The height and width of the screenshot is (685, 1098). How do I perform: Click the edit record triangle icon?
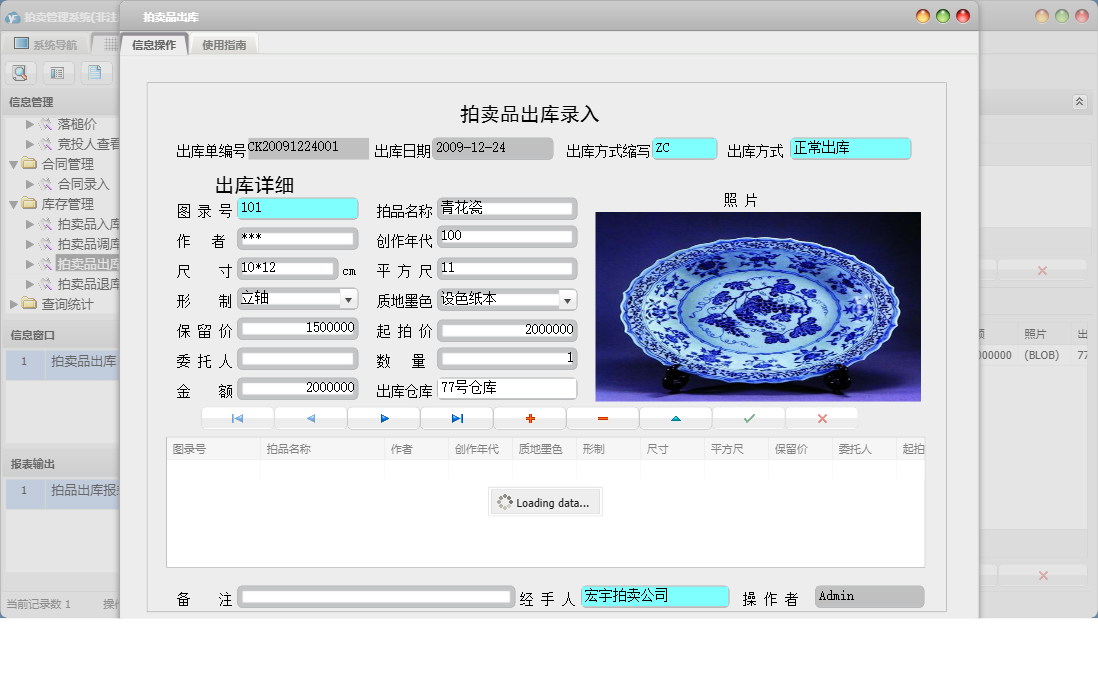pyautogui.click(x=676, y=419)
